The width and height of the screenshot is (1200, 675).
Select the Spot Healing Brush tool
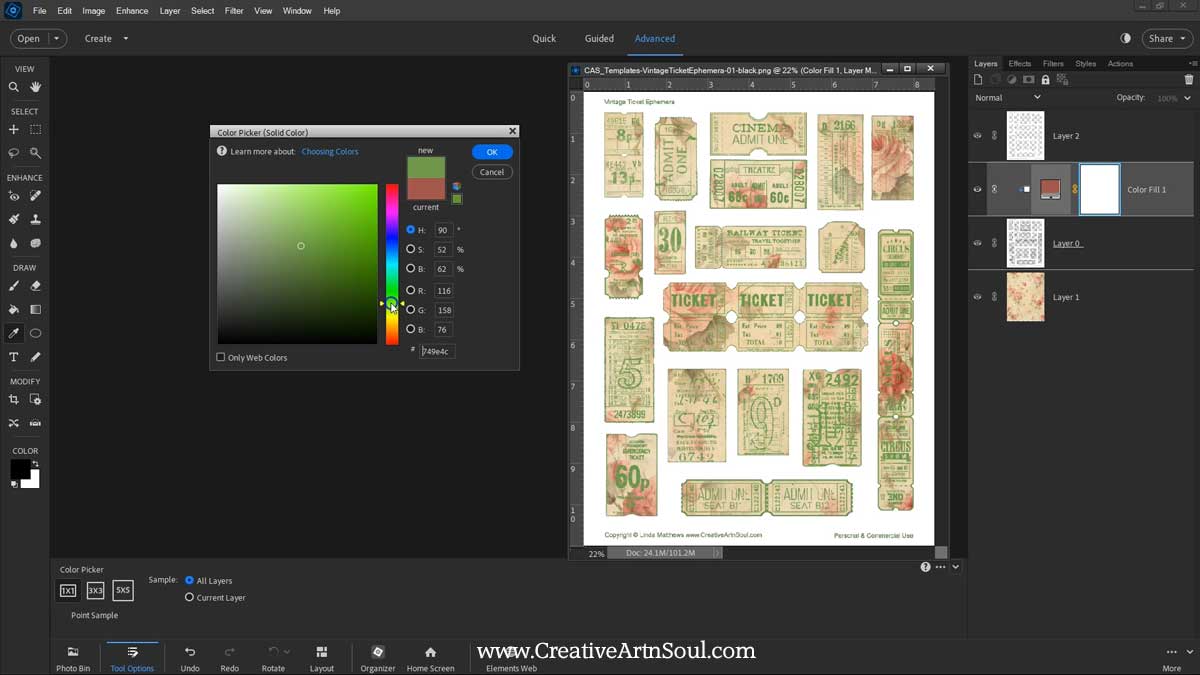click(36, 196)
